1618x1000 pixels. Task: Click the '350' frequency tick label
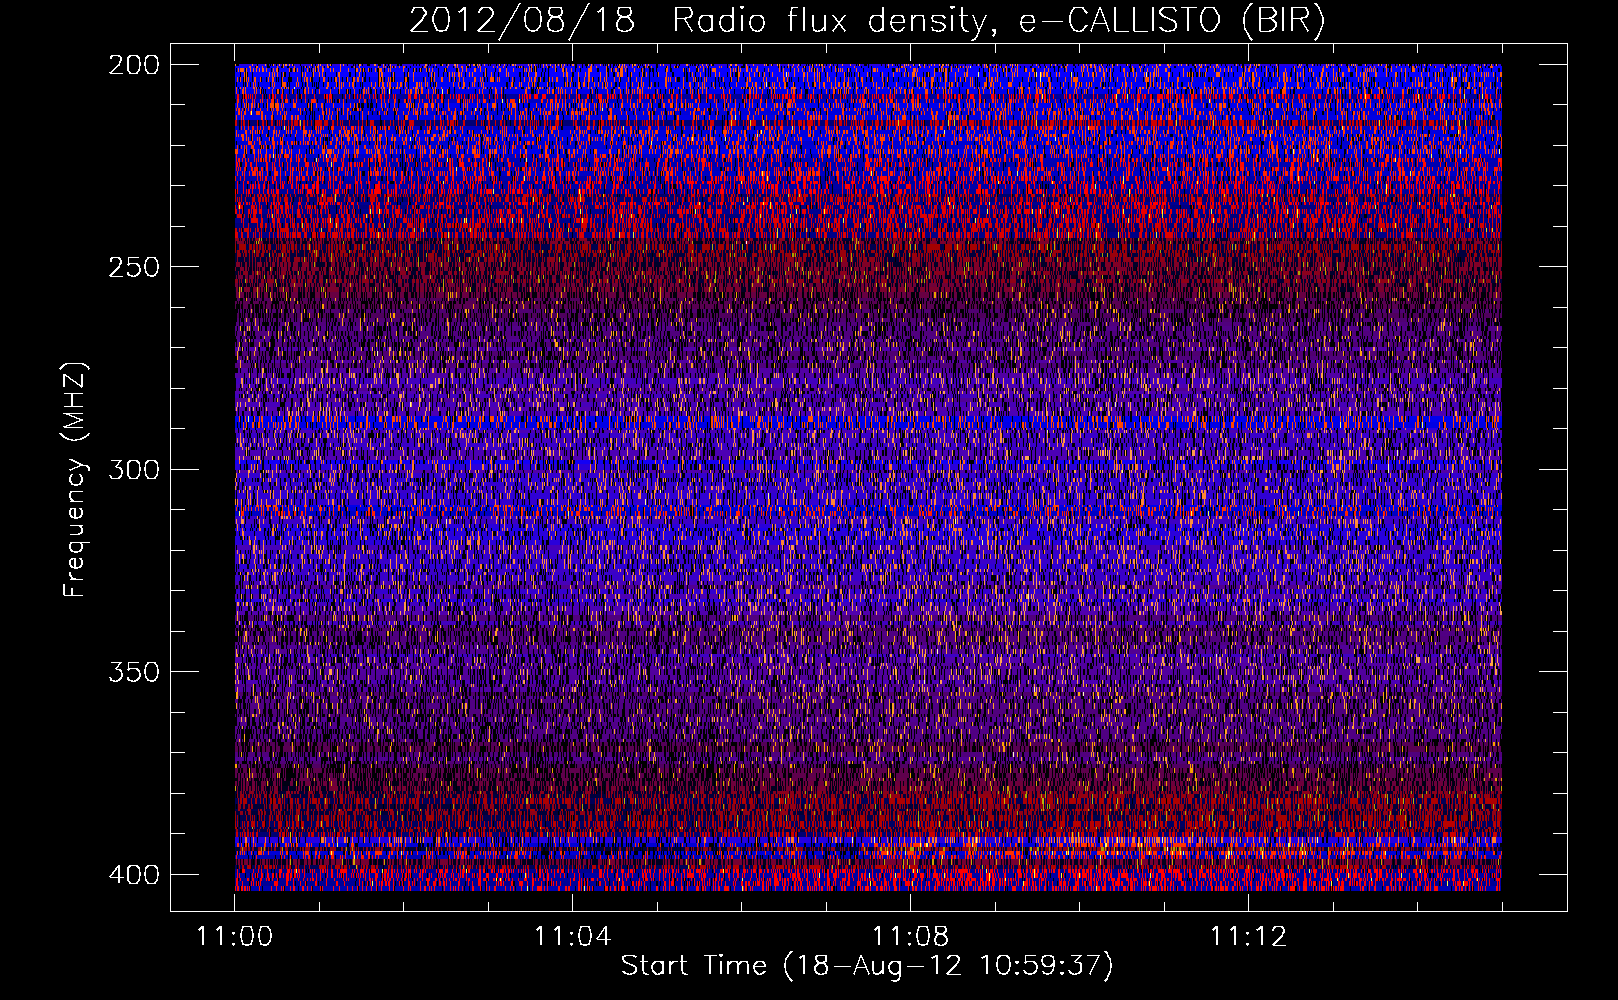tap(133, 671)
